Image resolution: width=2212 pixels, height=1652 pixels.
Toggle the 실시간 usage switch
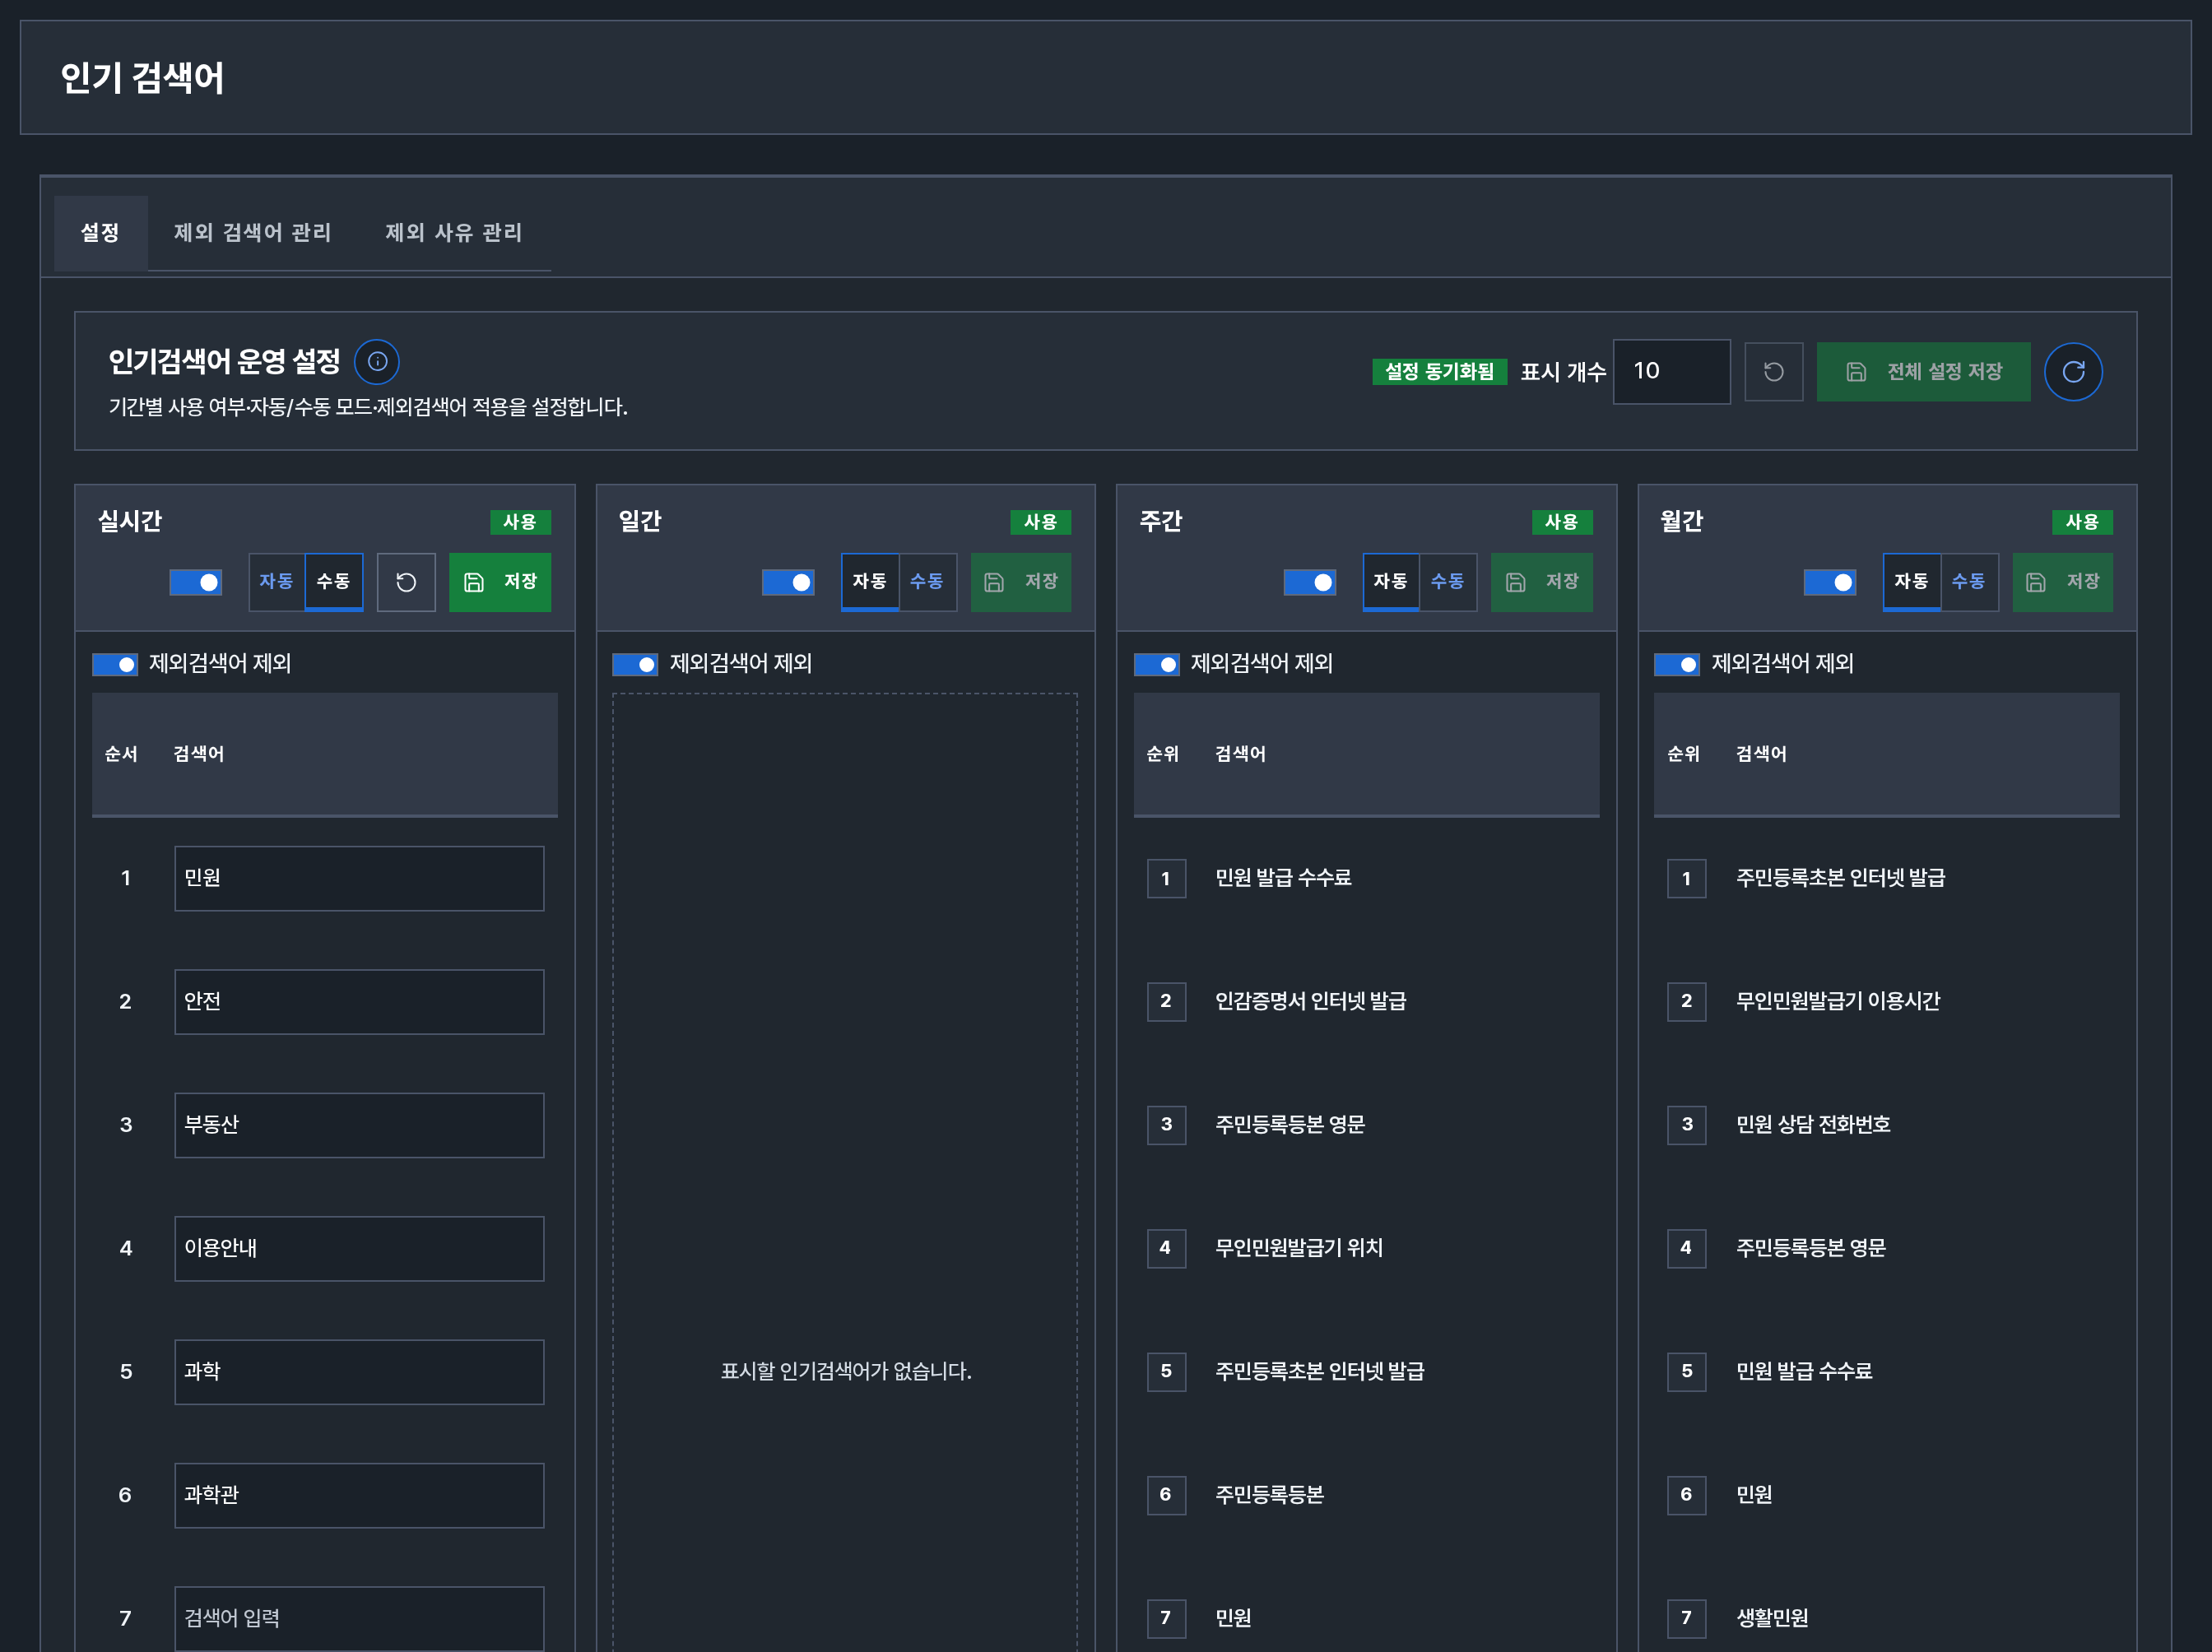click(x=196, y=582)
